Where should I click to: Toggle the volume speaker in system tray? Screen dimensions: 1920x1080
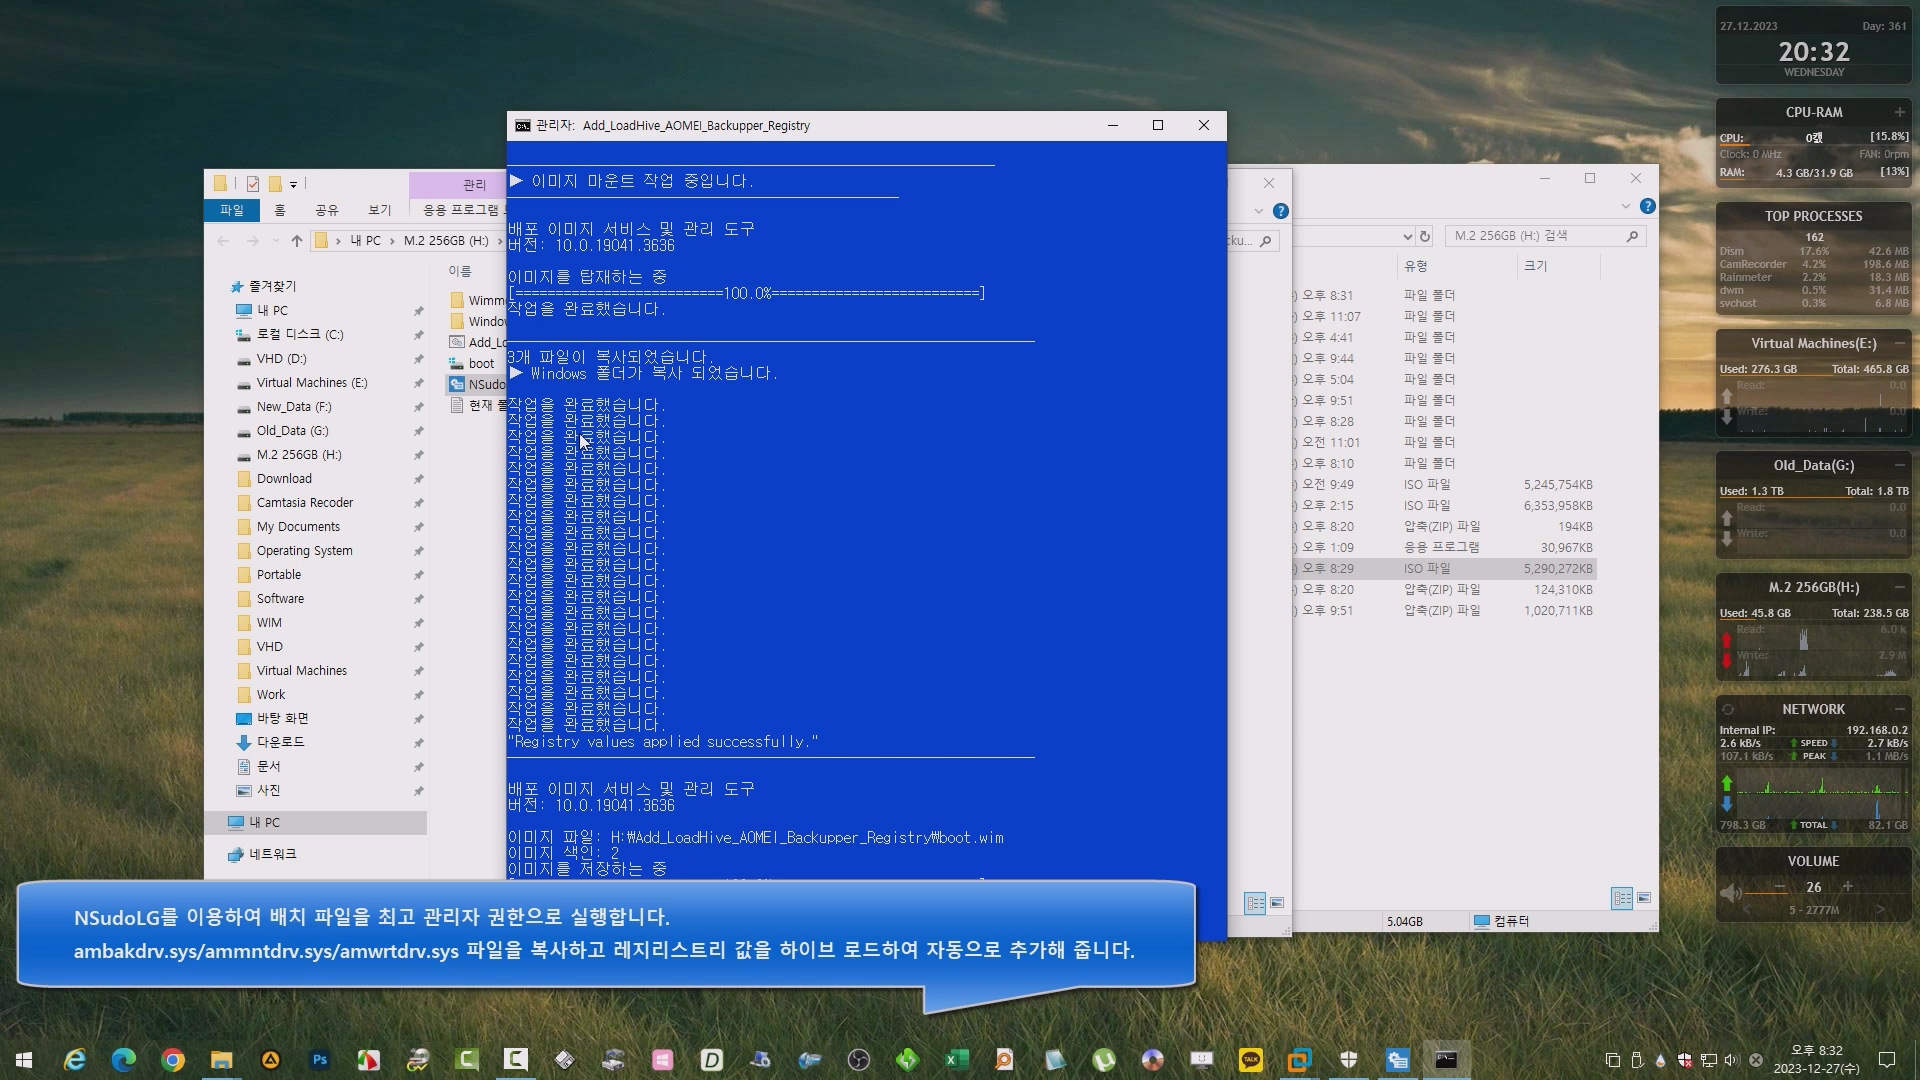(1731, 1060)
